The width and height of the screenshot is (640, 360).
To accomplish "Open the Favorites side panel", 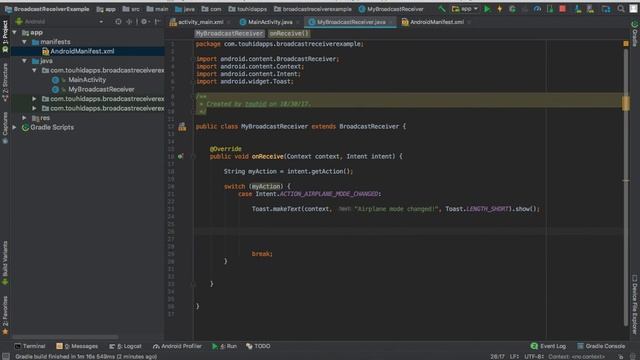I will (x=5, y=315).
